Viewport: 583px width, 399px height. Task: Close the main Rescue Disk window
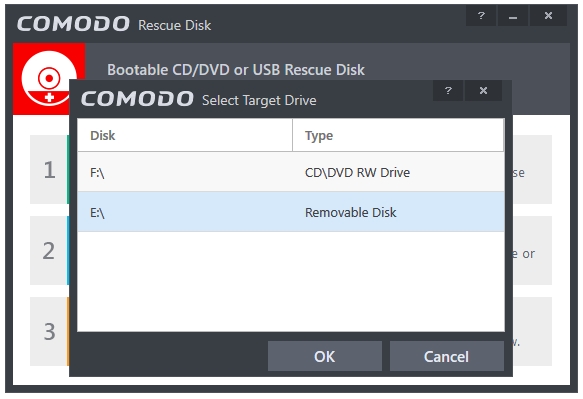coord(548,16)
